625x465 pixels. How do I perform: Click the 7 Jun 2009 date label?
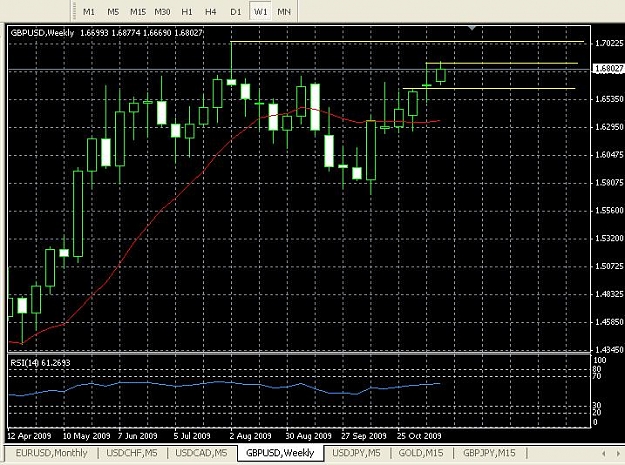[138, 436]
